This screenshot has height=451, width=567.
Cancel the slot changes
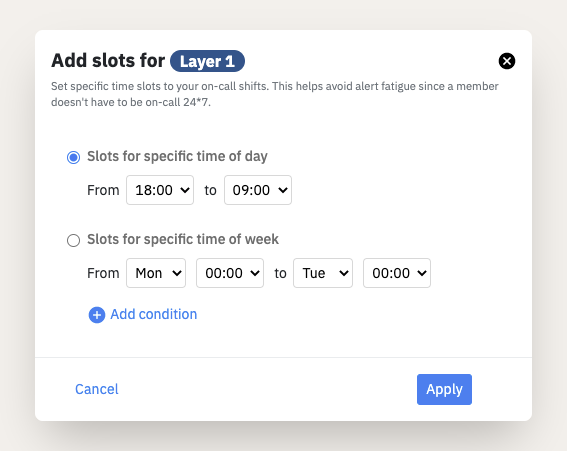click(97, 389)
